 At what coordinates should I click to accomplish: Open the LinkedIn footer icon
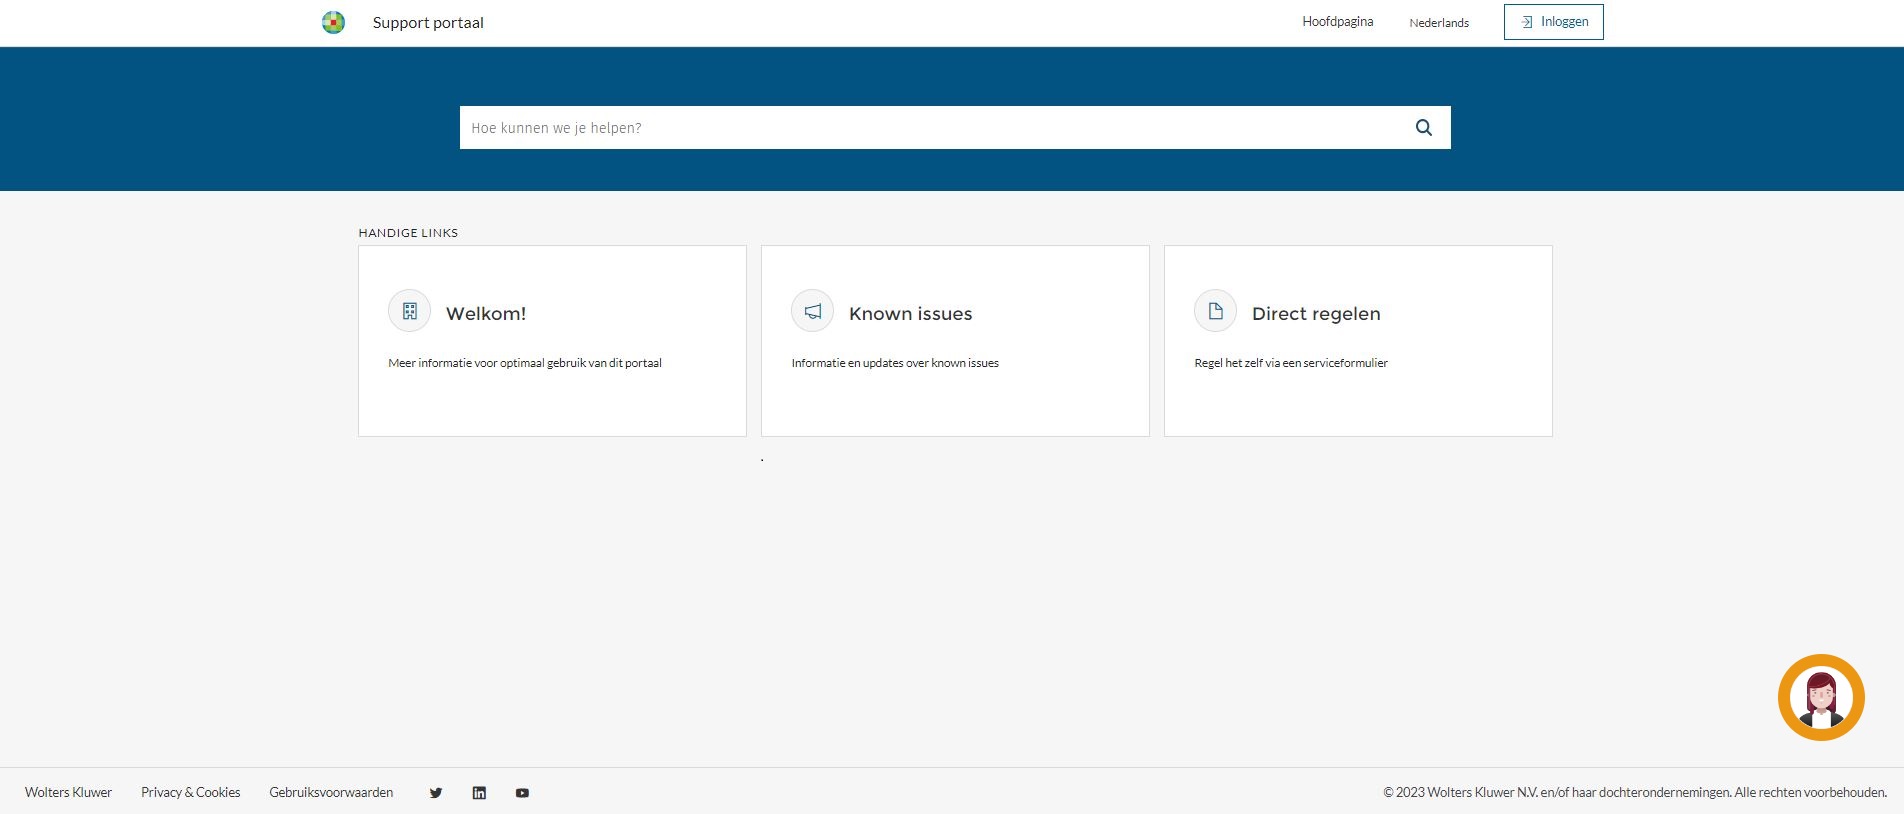(479, 793)
